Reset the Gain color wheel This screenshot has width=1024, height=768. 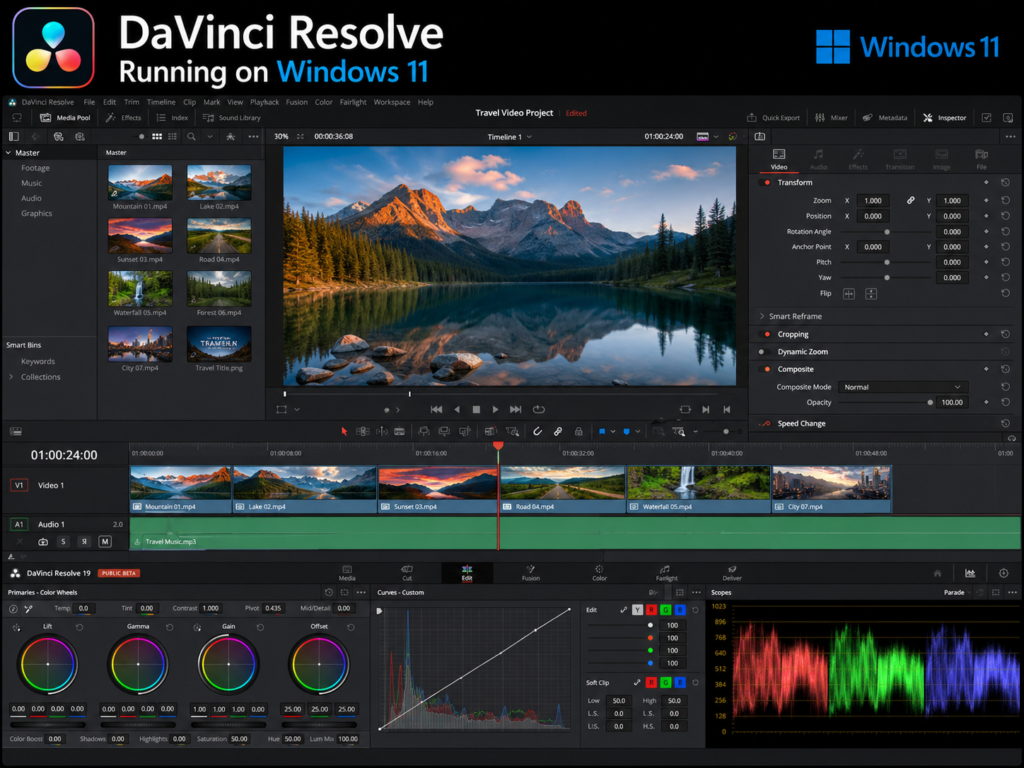pyautogui.click(x=260, y=627)
